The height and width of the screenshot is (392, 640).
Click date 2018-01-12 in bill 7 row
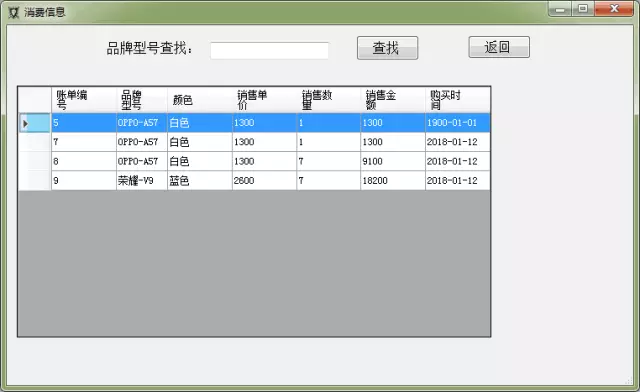tap(458, 142)
